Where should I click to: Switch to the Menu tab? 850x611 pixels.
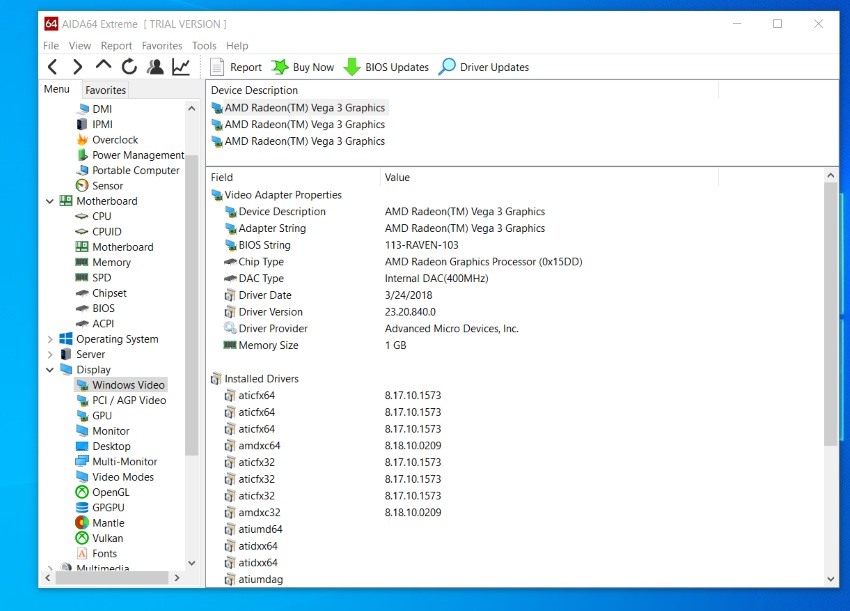tap(57, 89)
